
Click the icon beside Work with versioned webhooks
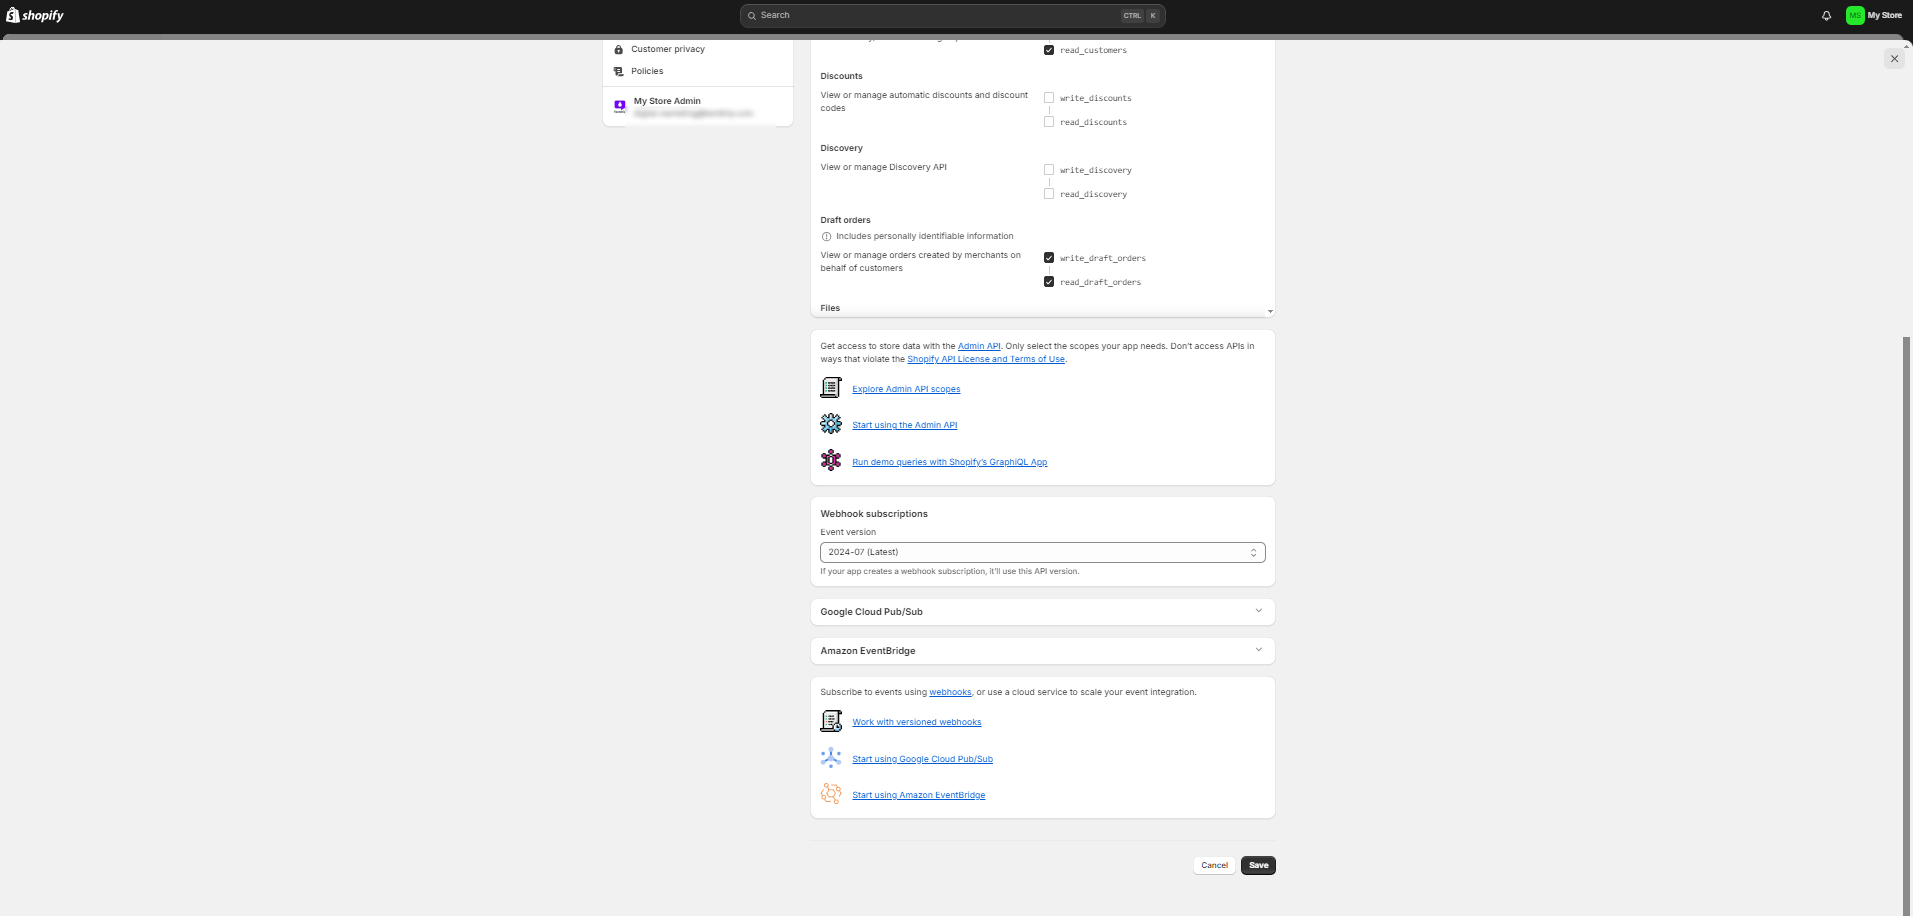[830, 720]
